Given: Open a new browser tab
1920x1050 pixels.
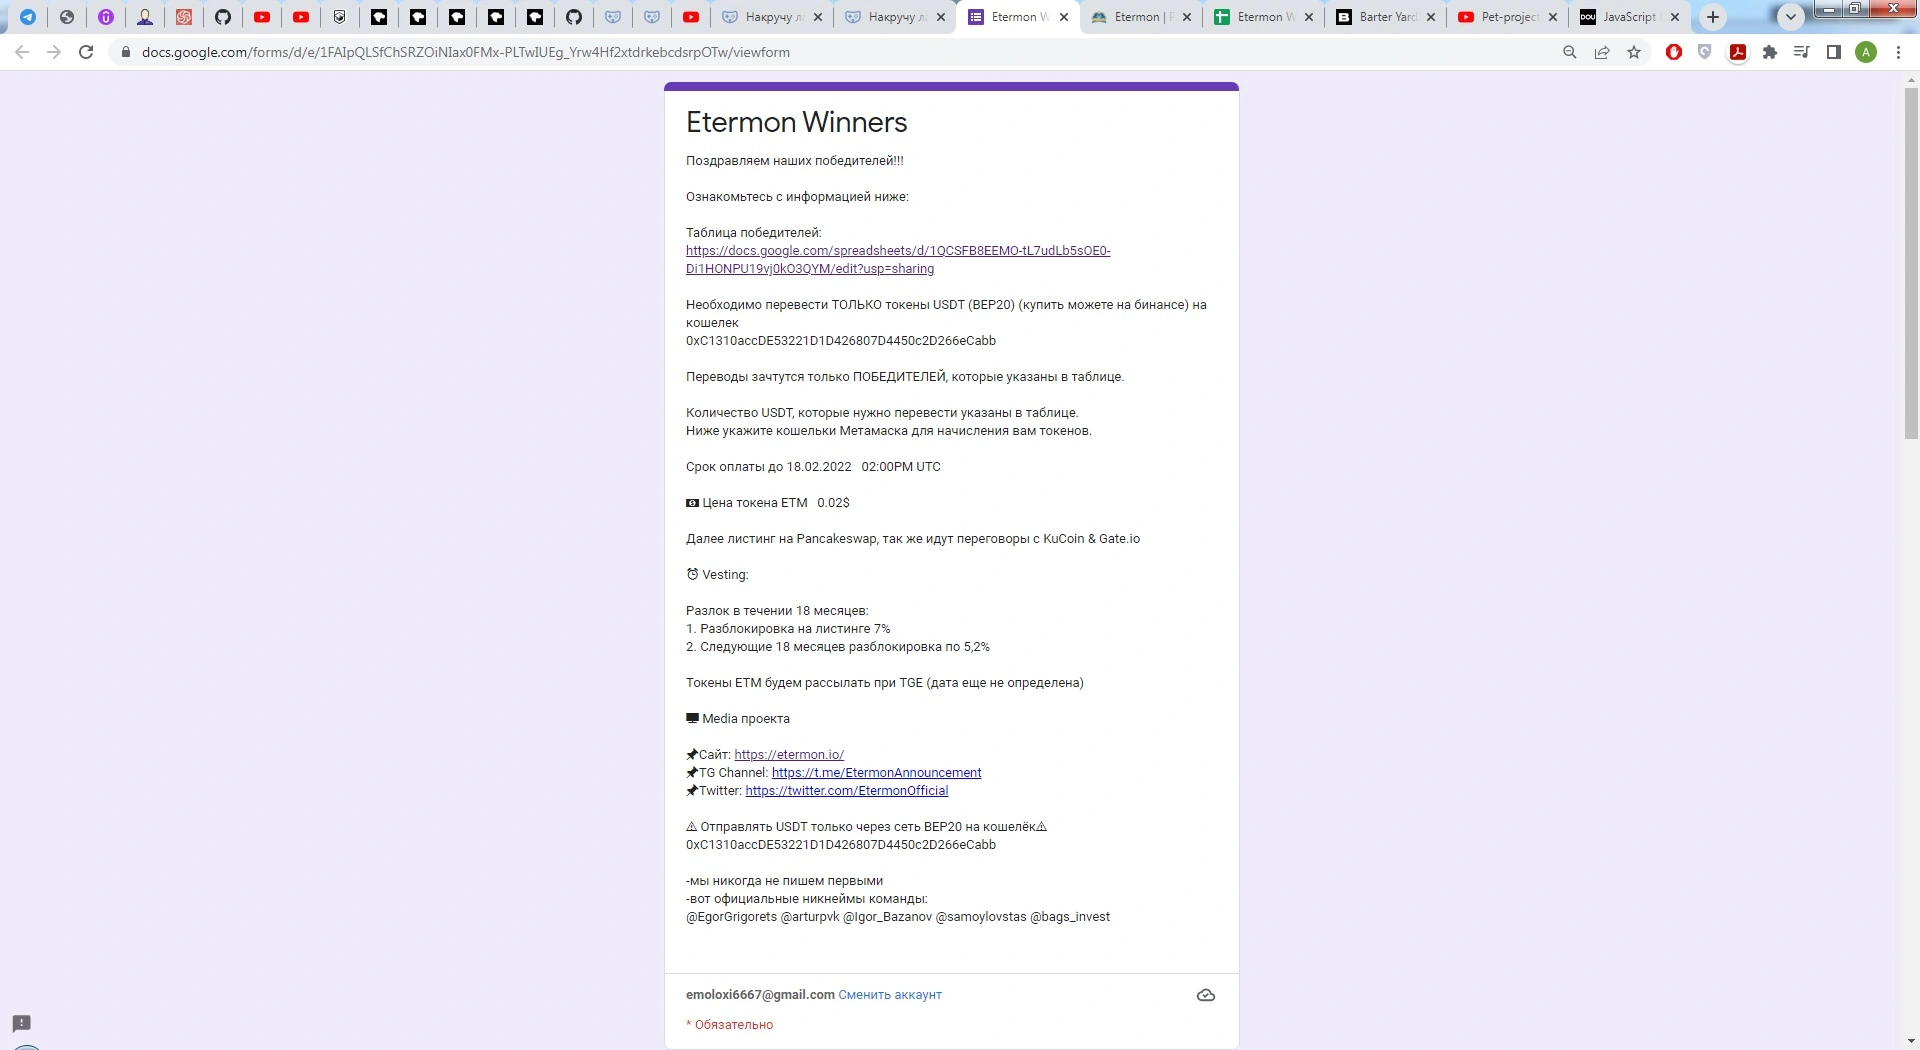Looking at the screenshot, I should pyautogui.click(x=1713, y=17).
